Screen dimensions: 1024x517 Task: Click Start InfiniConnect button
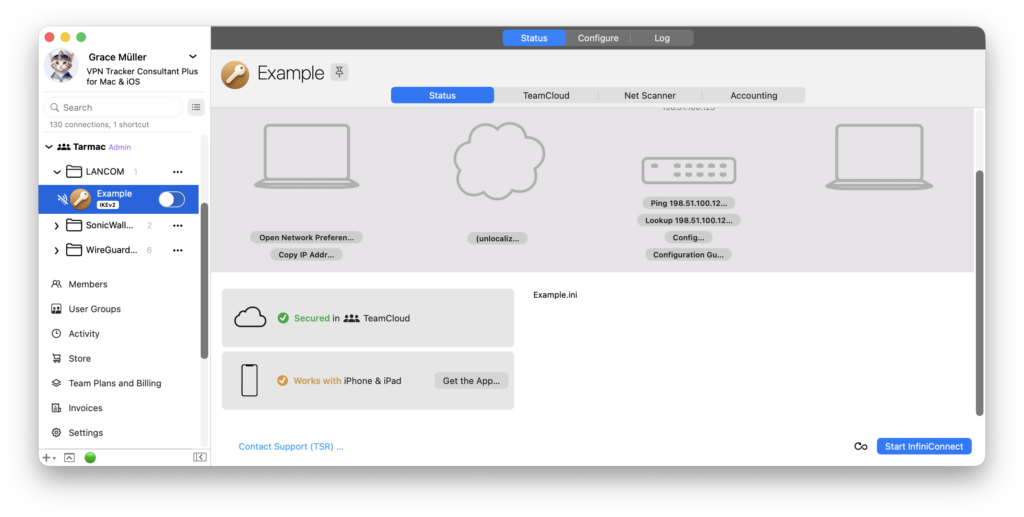click(x=924, y=446)
